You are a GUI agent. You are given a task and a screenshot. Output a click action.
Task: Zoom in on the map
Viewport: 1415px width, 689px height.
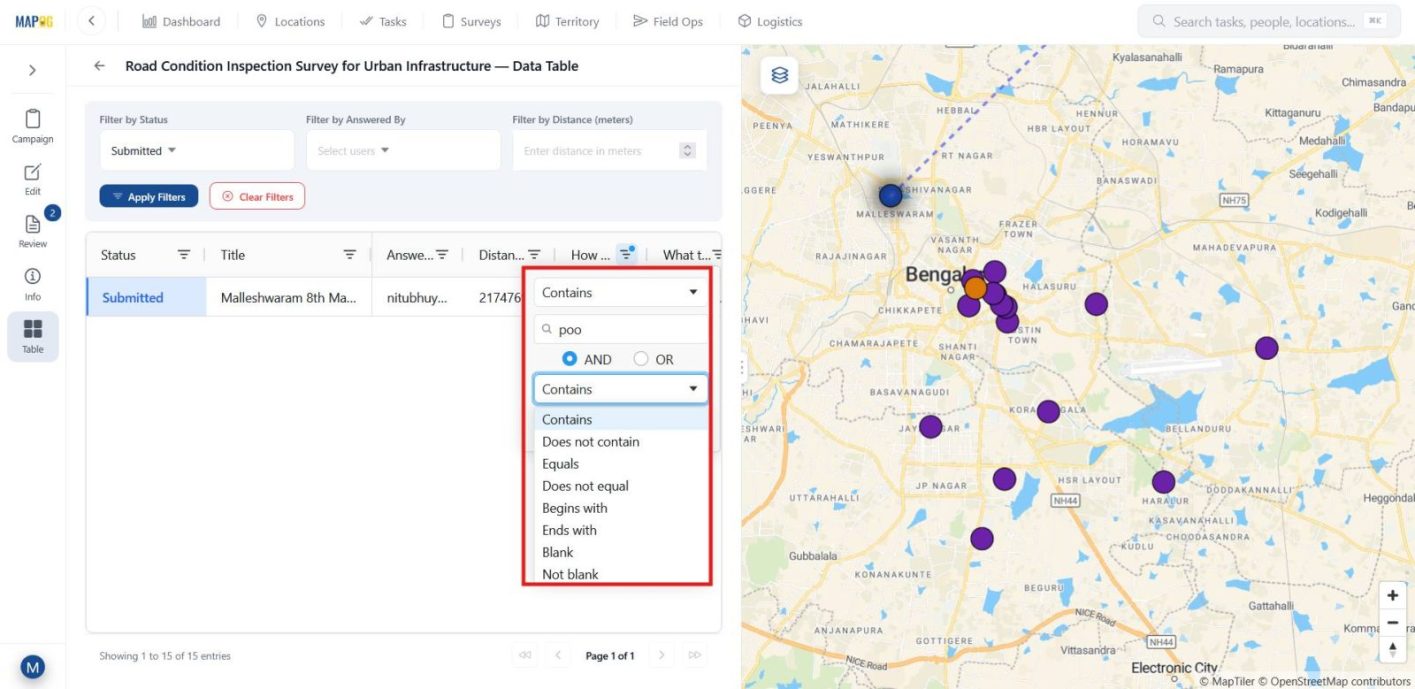1392,595
